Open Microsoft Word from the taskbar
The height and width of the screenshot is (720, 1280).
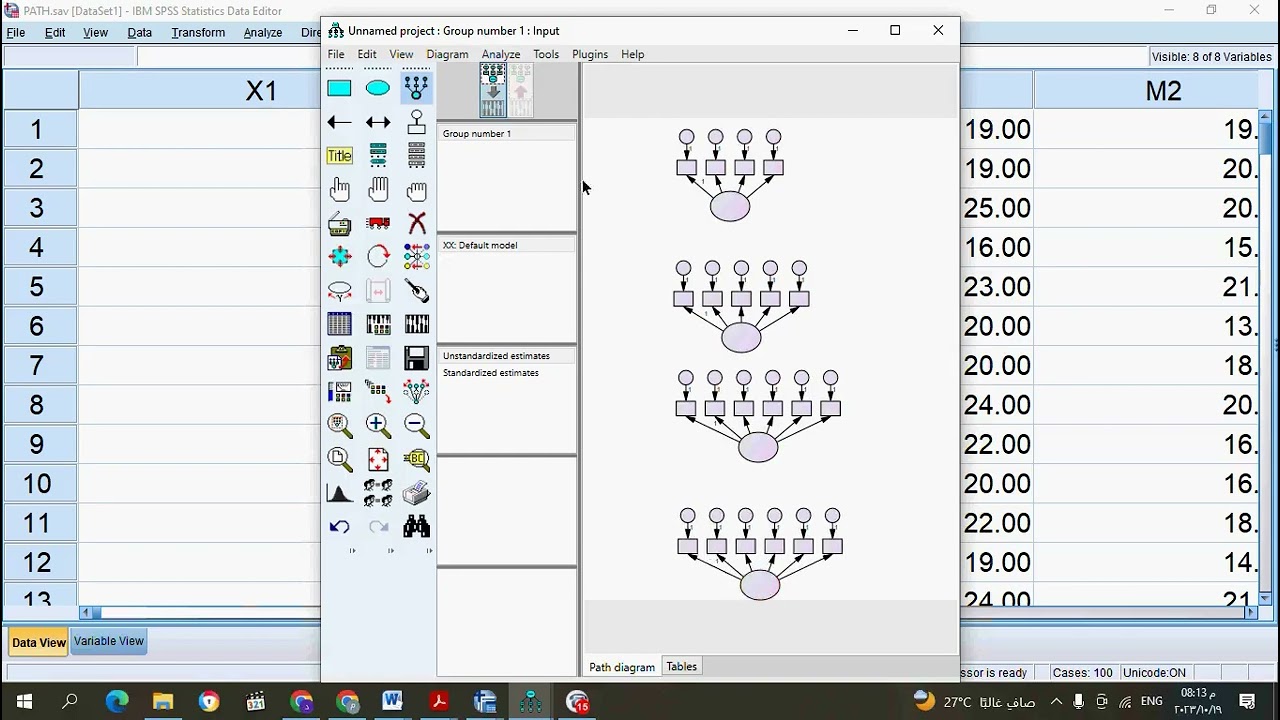[392, 701]
